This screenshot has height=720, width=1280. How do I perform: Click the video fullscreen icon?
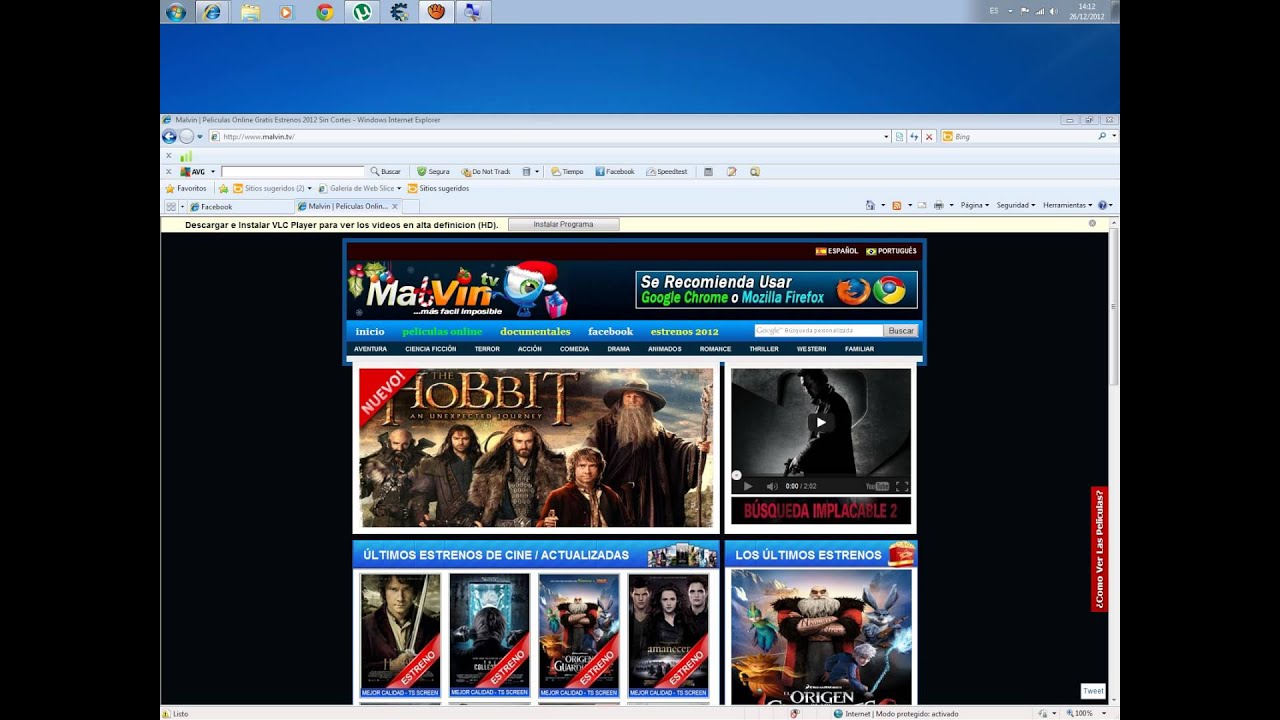(902, 486)
